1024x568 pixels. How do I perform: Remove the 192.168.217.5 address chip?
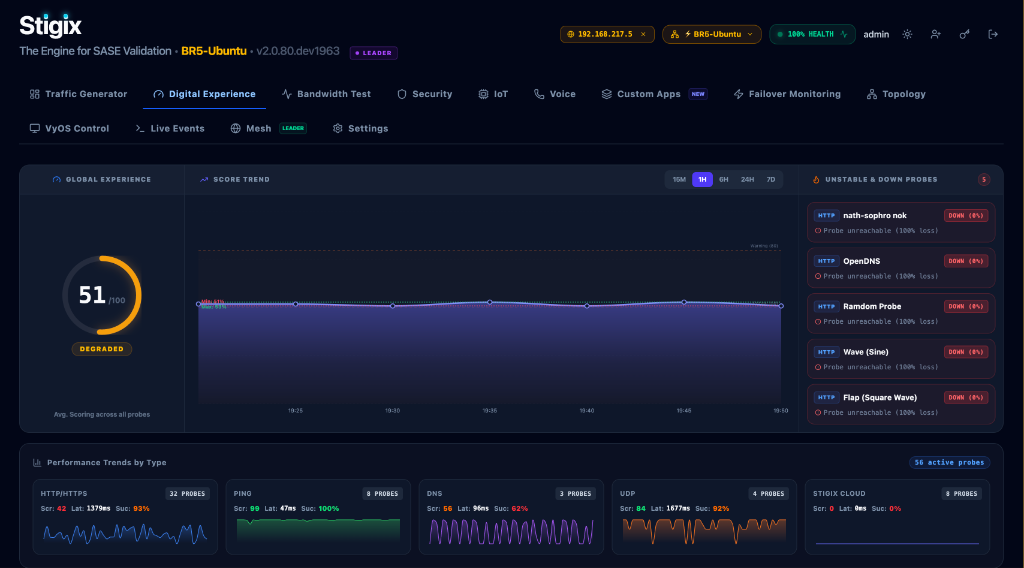click(643, 34)
